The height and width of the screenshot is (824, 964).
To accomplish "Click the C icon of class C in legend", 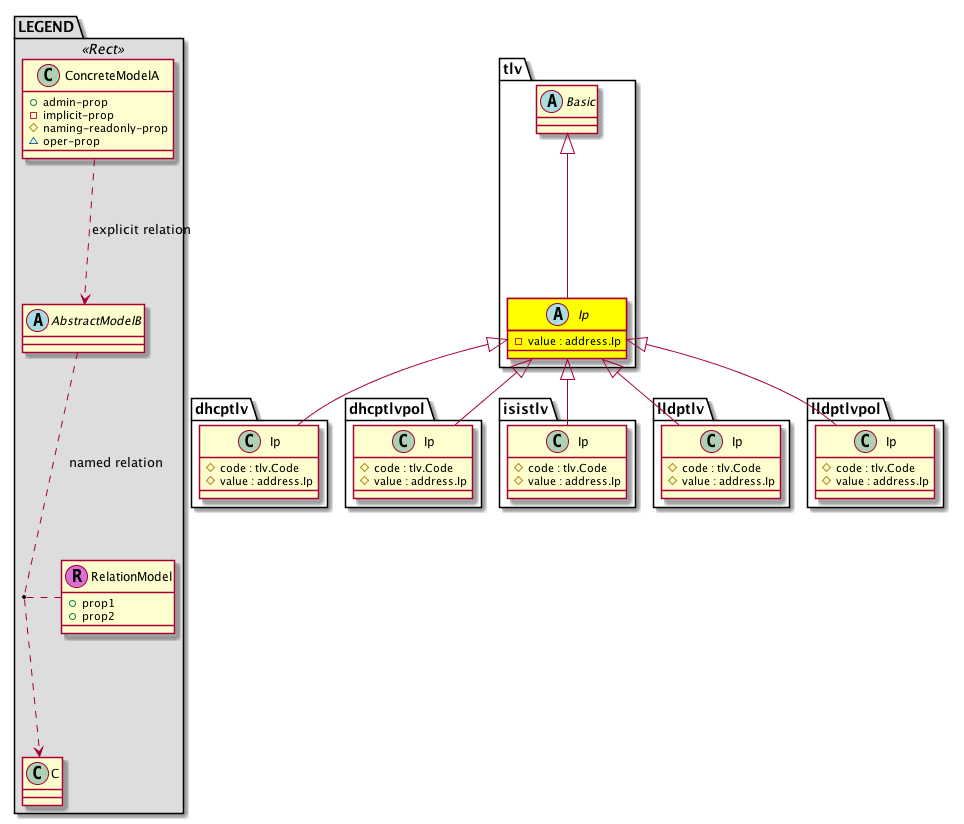I will pos(36,772).
